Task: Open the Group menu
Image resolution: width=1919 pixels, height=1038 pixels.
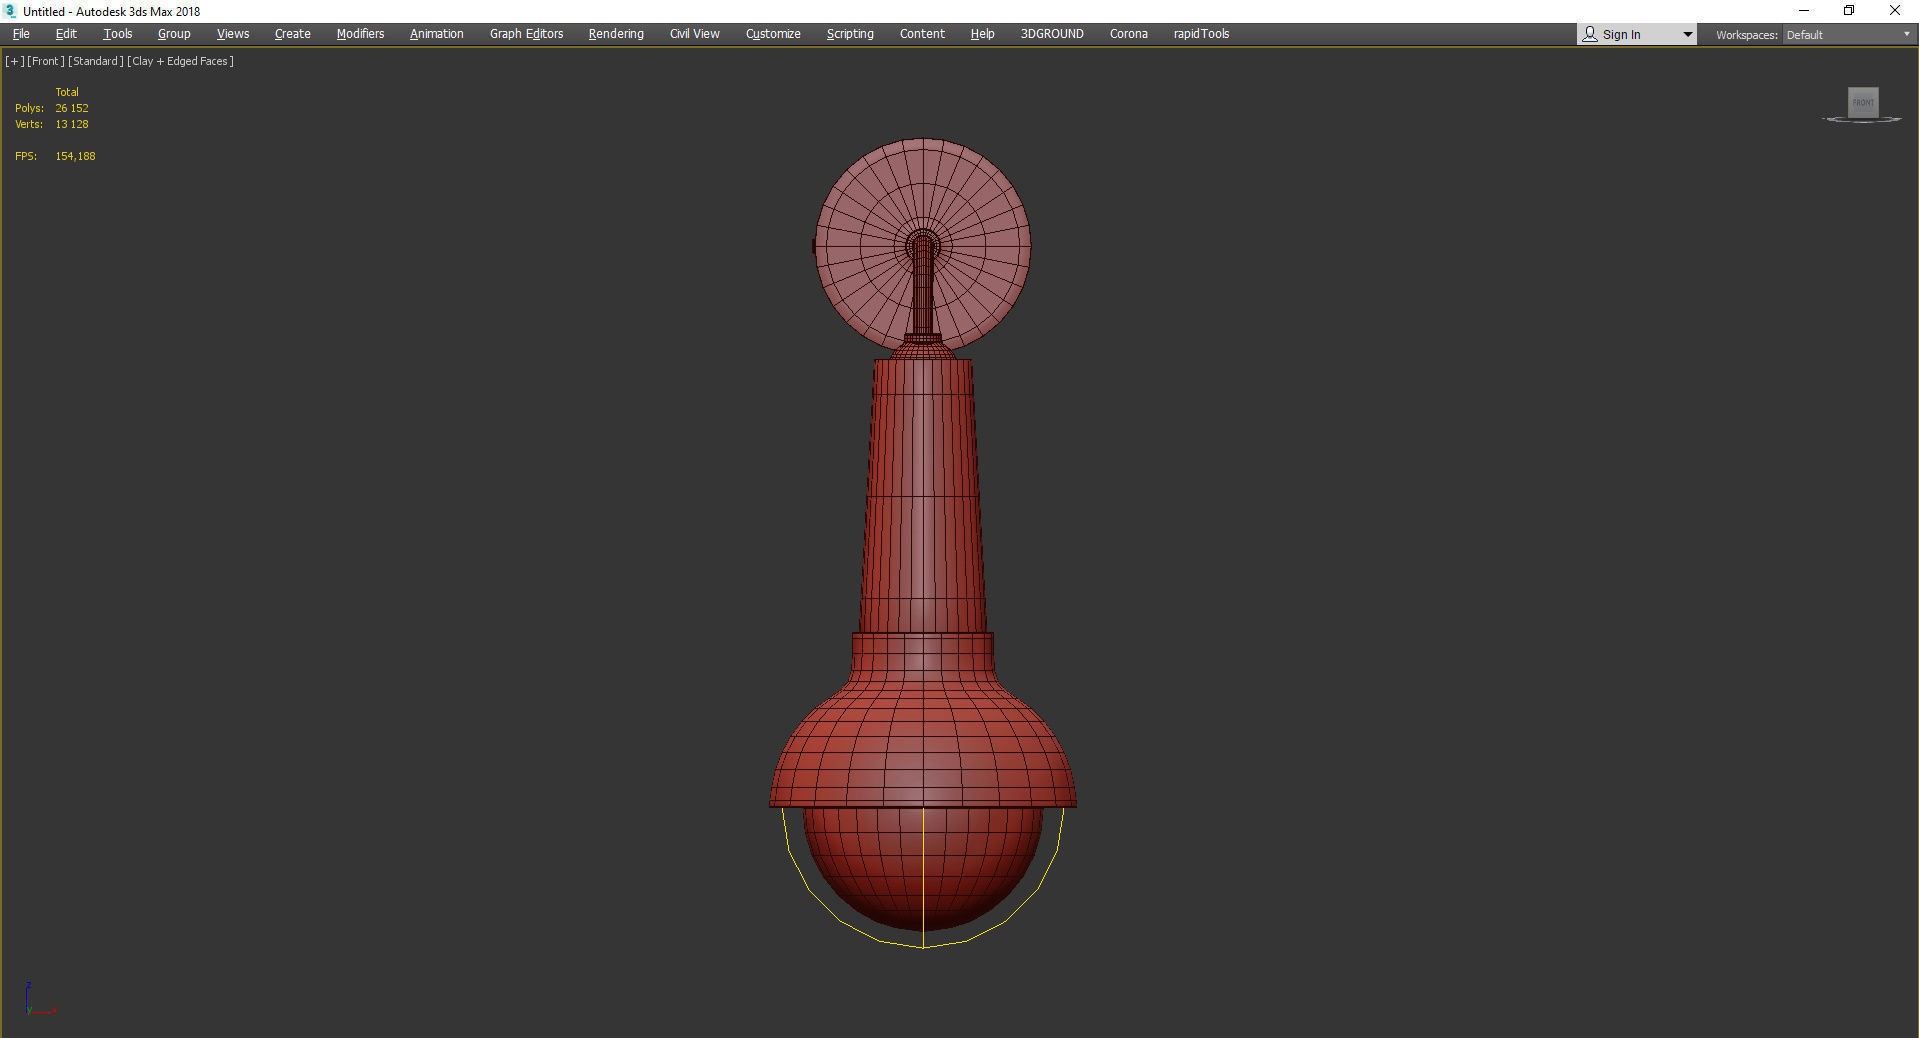Action: coord(174,34)
